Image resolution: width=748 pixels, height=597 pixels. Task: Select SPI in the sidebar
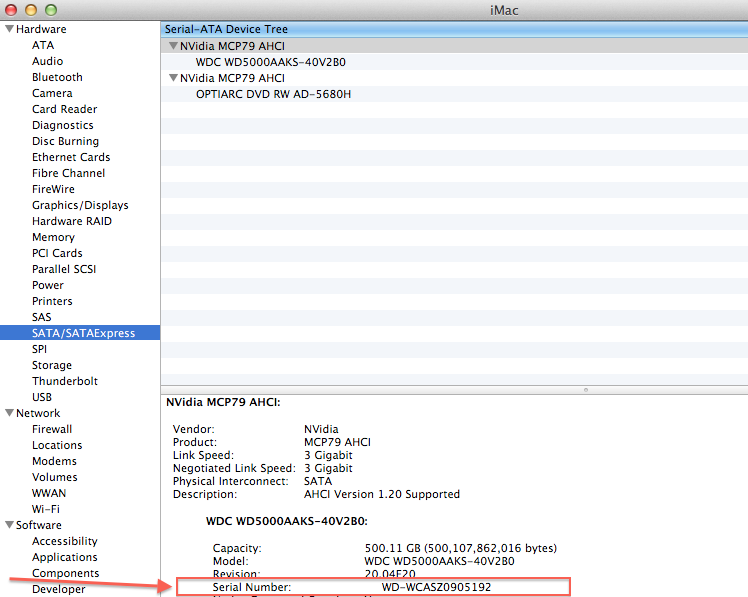coord(40,349)
